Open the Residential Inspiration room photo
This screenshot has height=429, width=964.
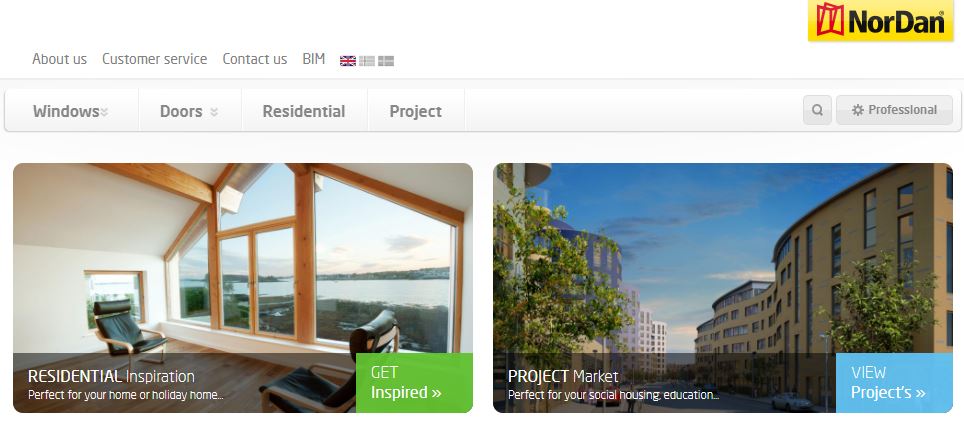(x=243, y=258)
